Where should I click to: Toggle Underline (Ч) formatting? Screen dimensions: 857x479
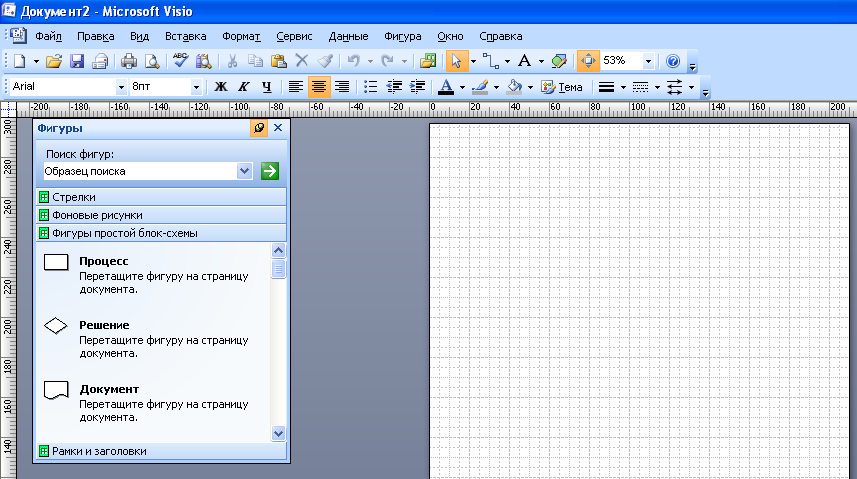click(x=267, y=86)
